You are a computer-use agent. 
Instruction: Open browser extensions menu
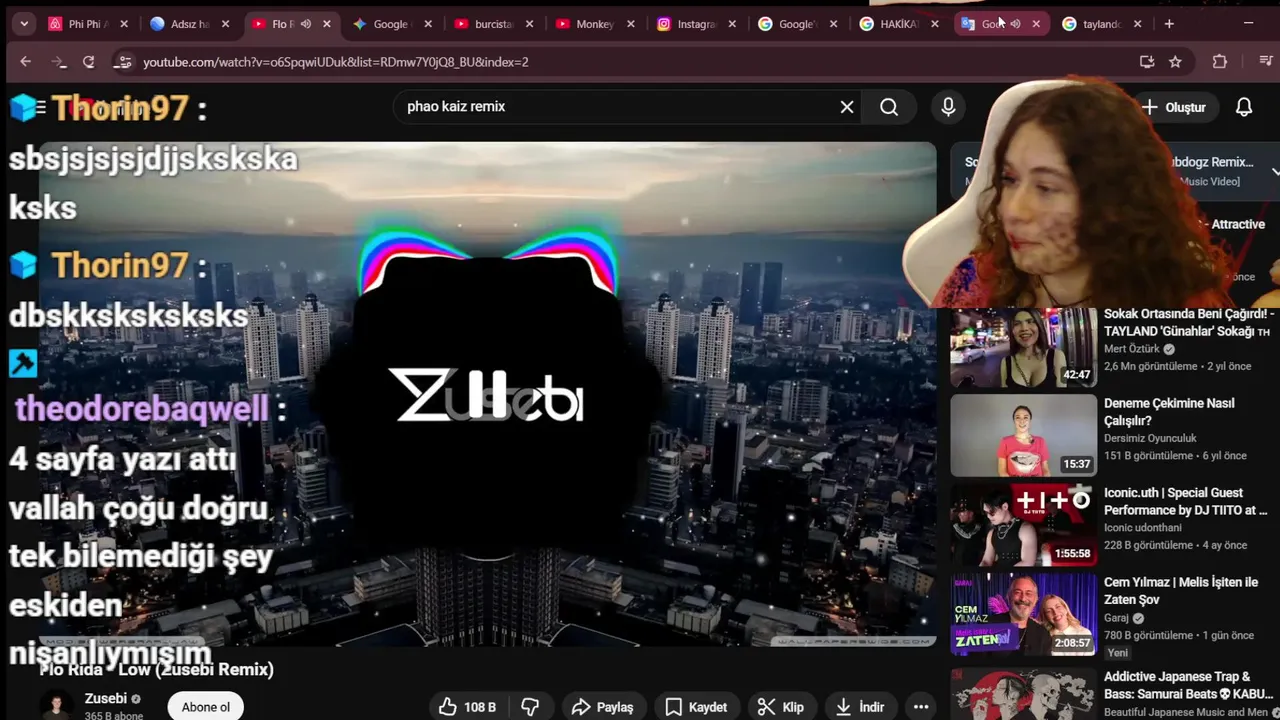[x=1219, y=62]
